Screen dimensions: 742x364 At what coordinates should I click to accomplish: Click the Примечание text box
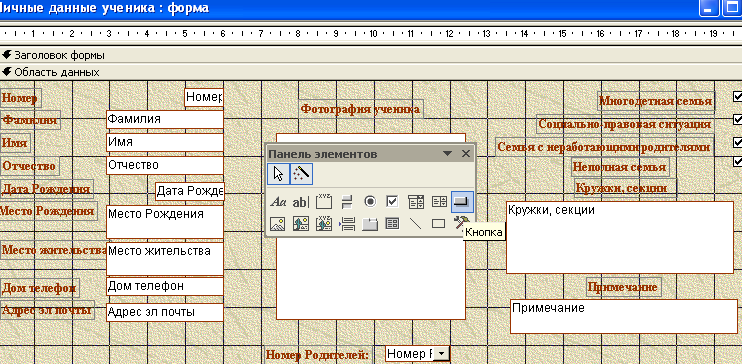(625, 316)
